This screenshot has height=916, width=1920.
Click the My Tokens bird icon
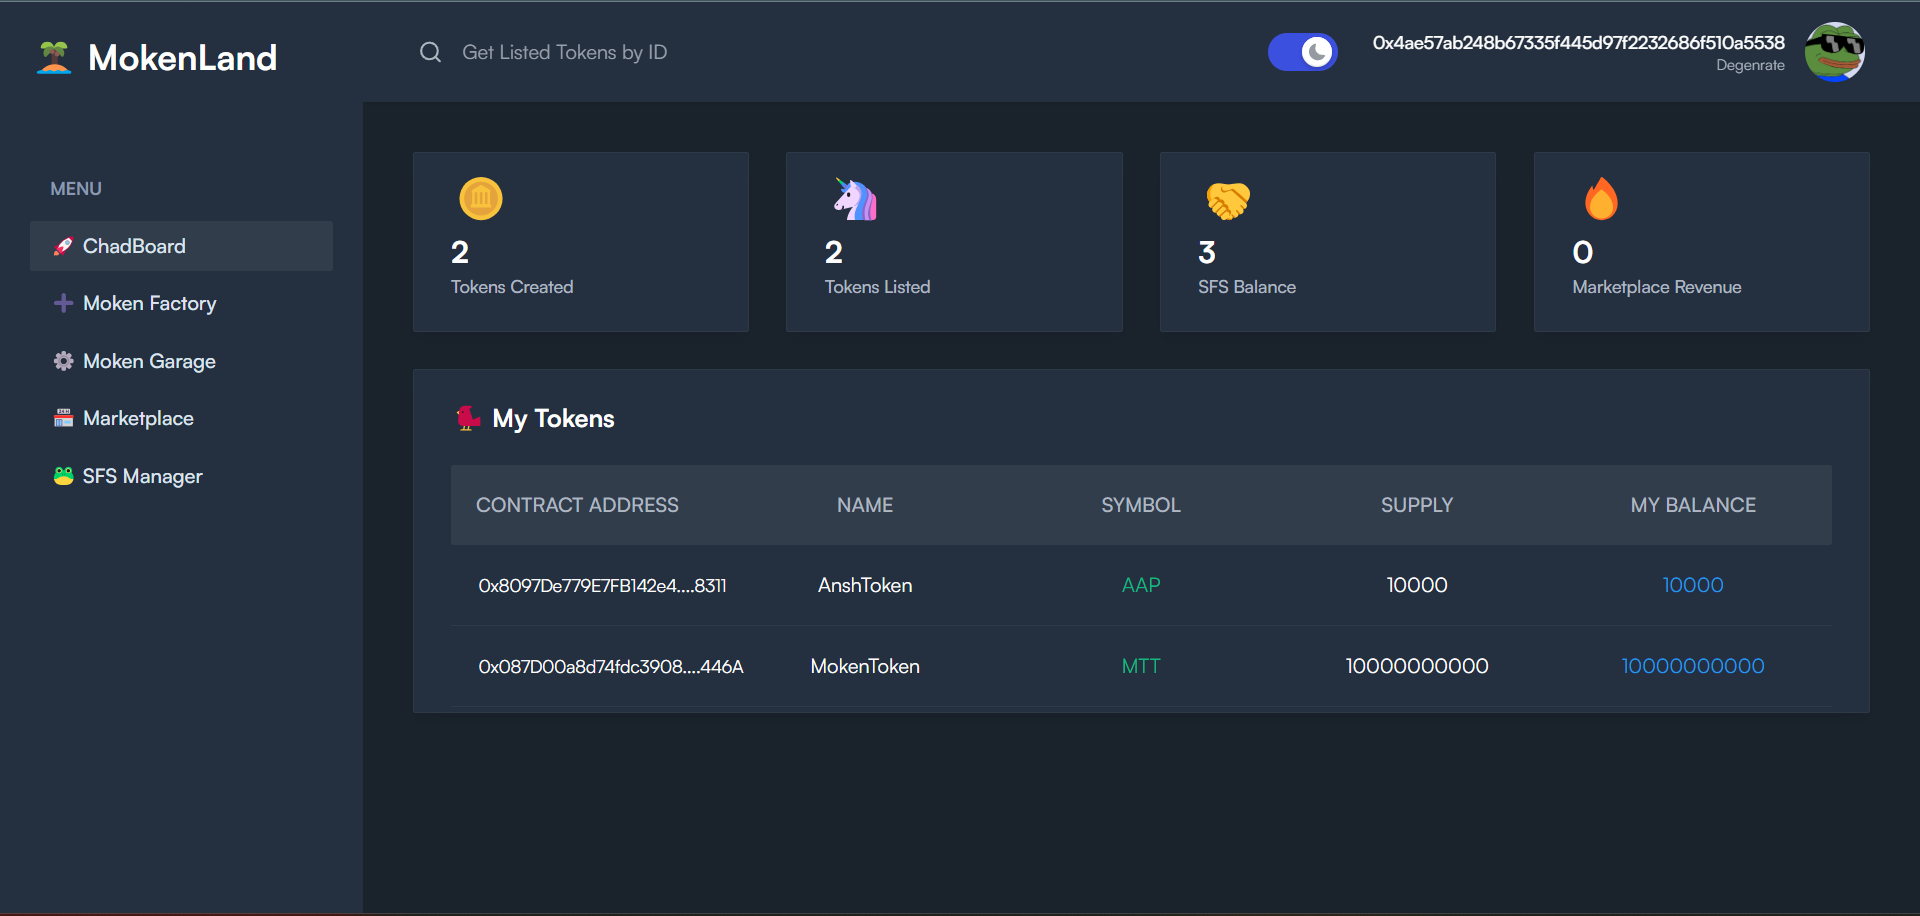pyautogui.click(x=468, y=418)
